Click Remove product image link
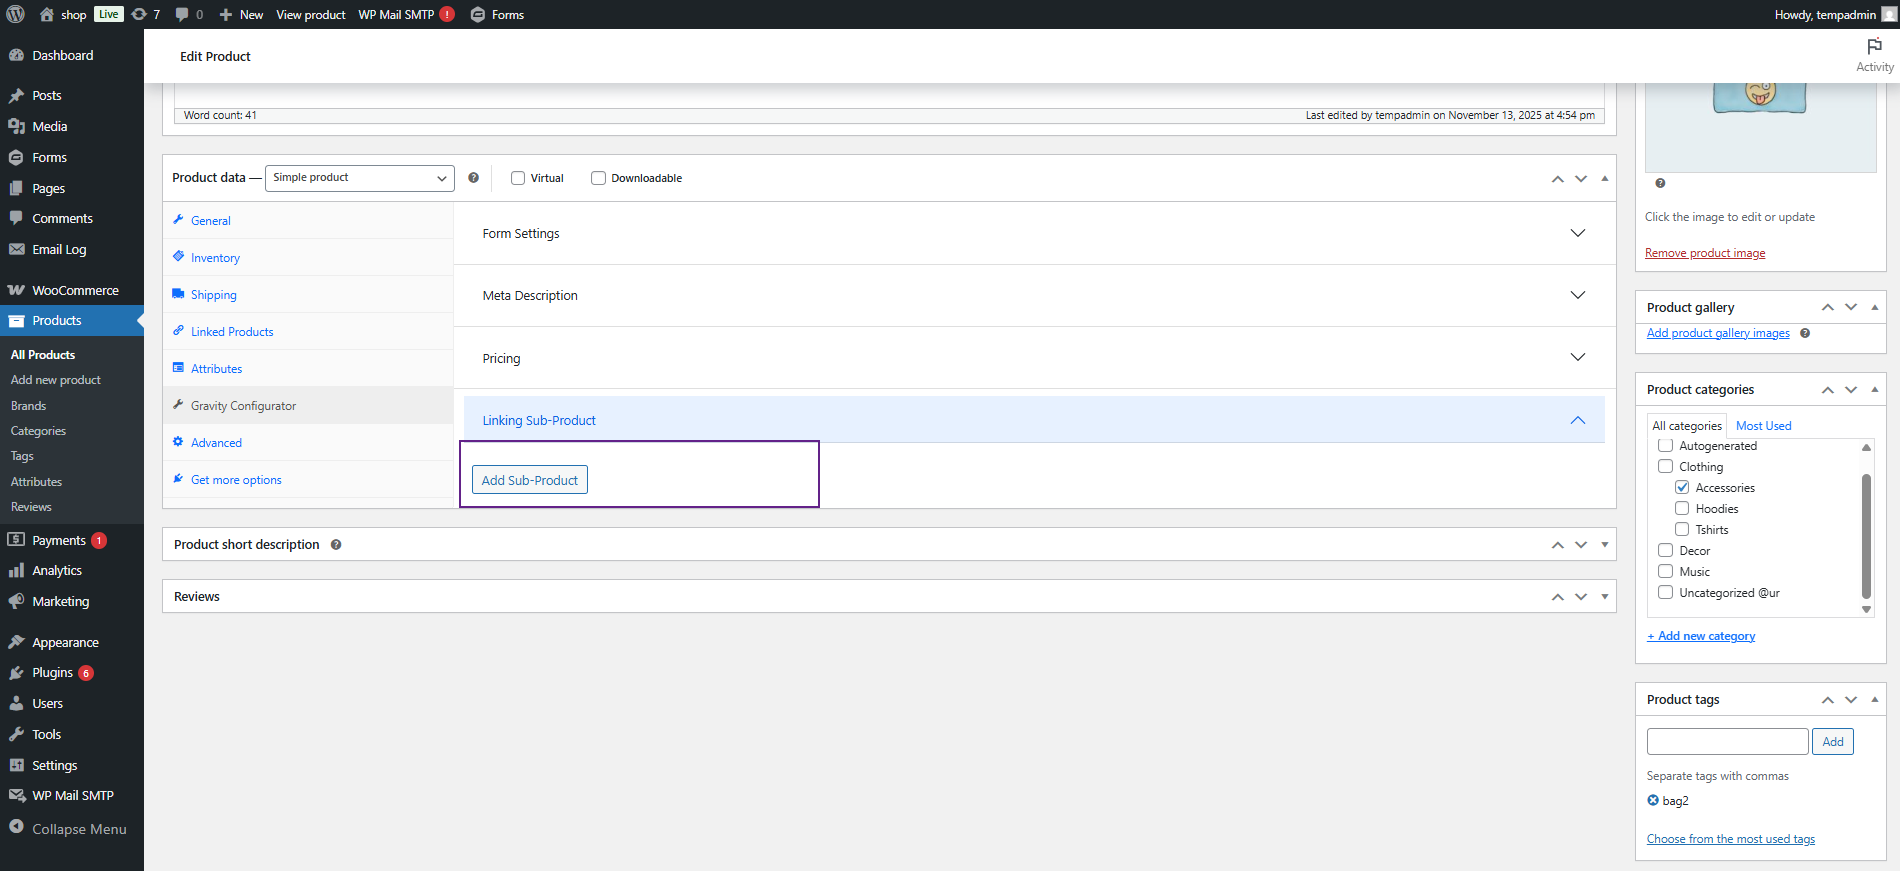 (1705, 253)
